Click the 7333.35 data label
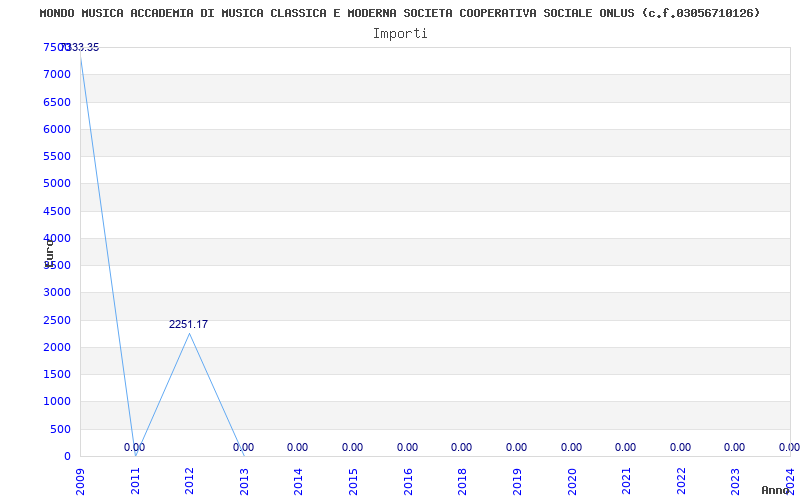The width and height of the screenshot is (800, 500). (x=82, y=47)
